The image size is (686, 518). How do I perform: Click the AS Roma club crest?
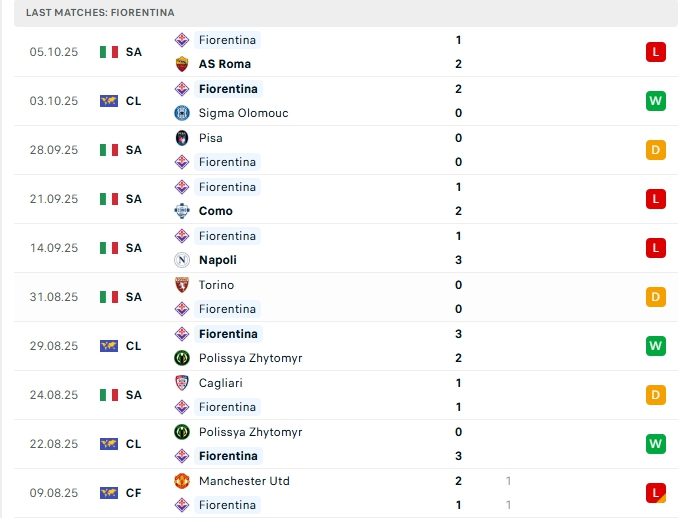182,64
